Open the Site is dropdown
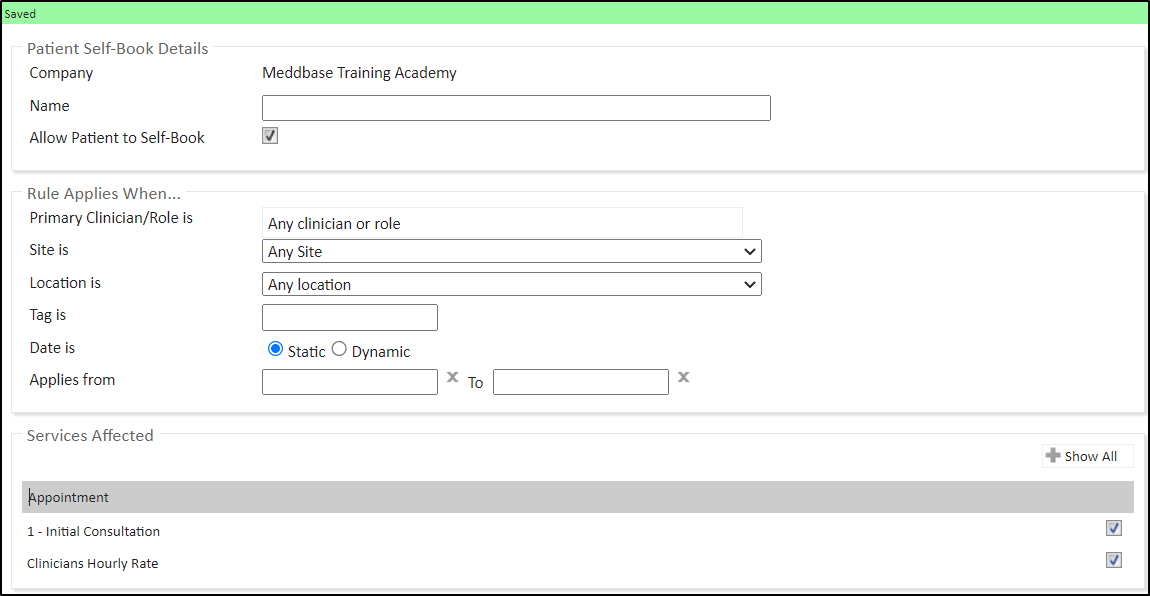The height and width of the screenshot is (596, 1150). click(x=511, y=251)
